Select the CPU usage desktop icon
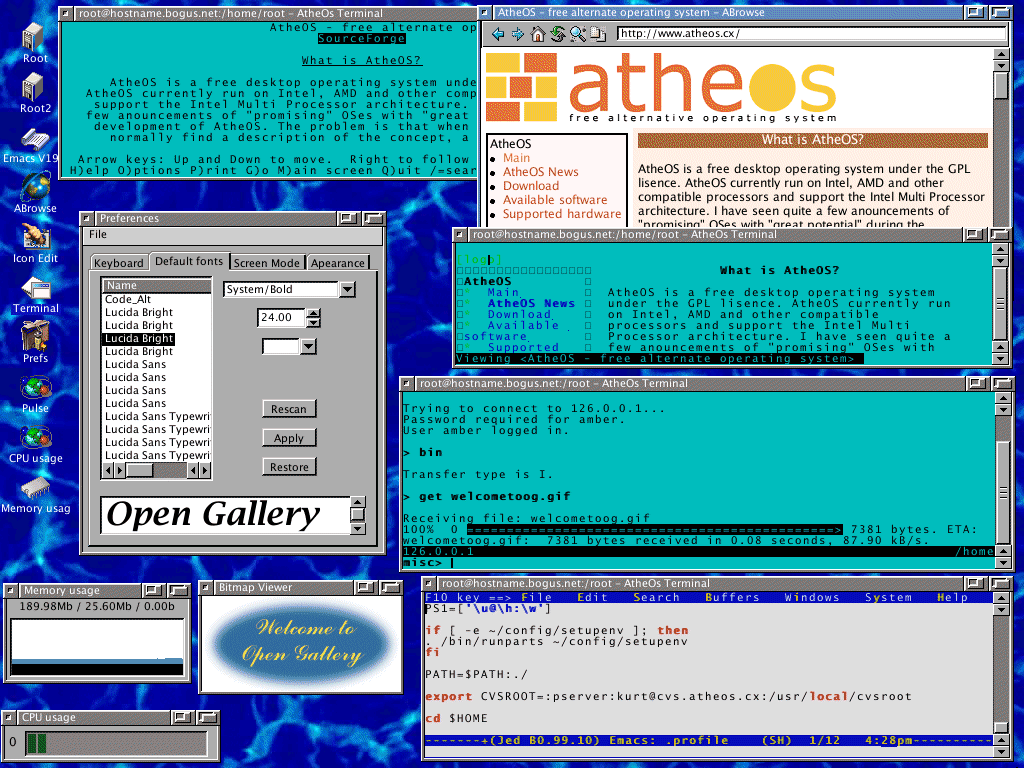This screenshot has width=1024, height=768. pyautogui.click(x=35, y=444)
